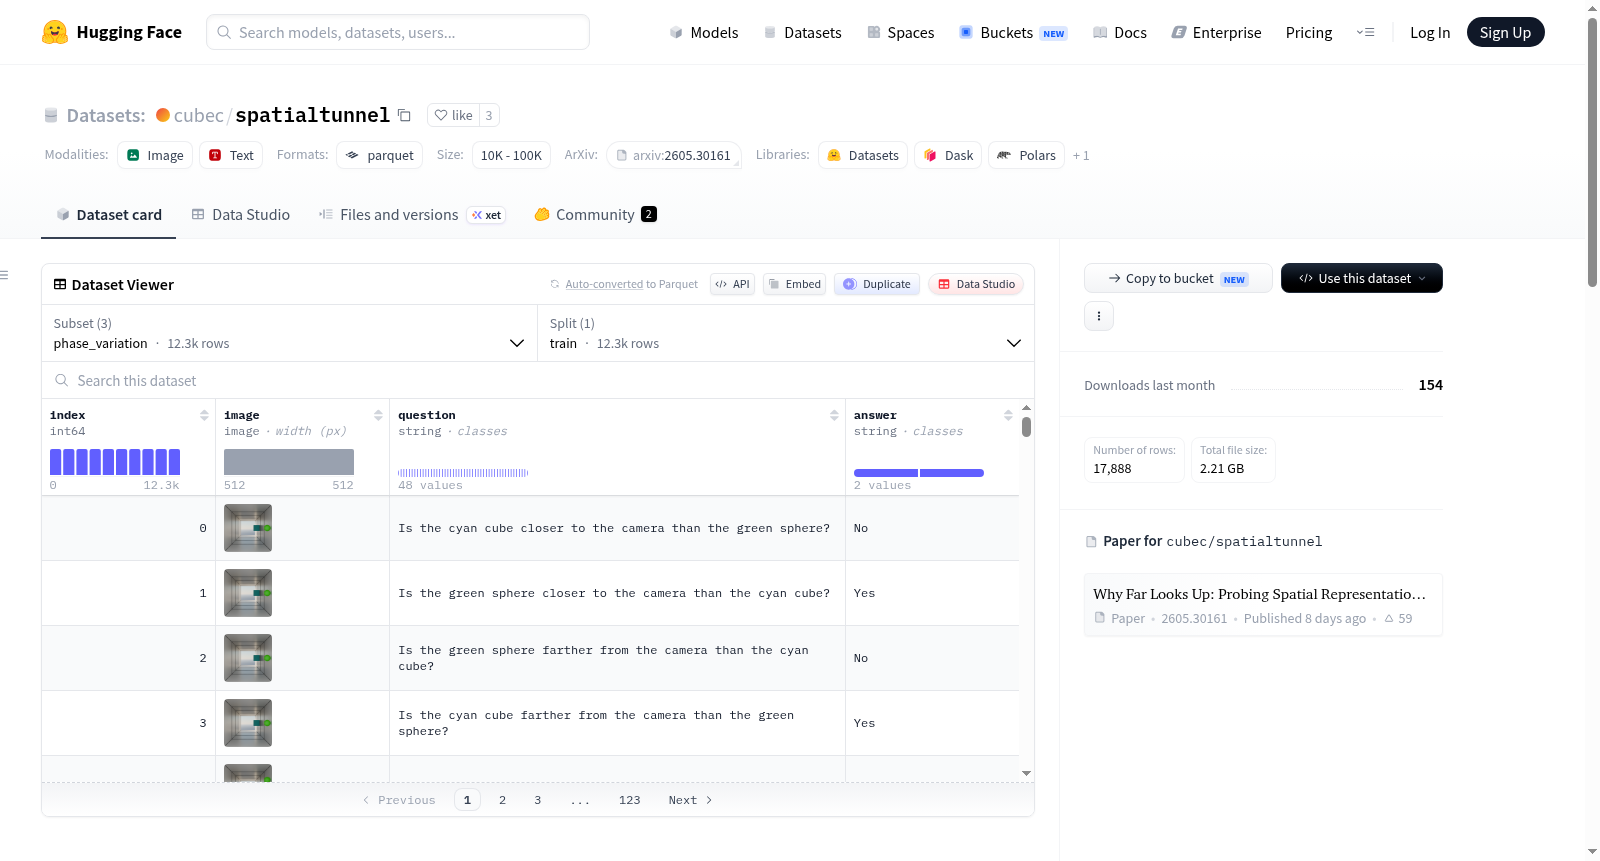Viewport: 1600px width, 861px height.
Task: Open image thumbnail in row 1
Action: 248,593
